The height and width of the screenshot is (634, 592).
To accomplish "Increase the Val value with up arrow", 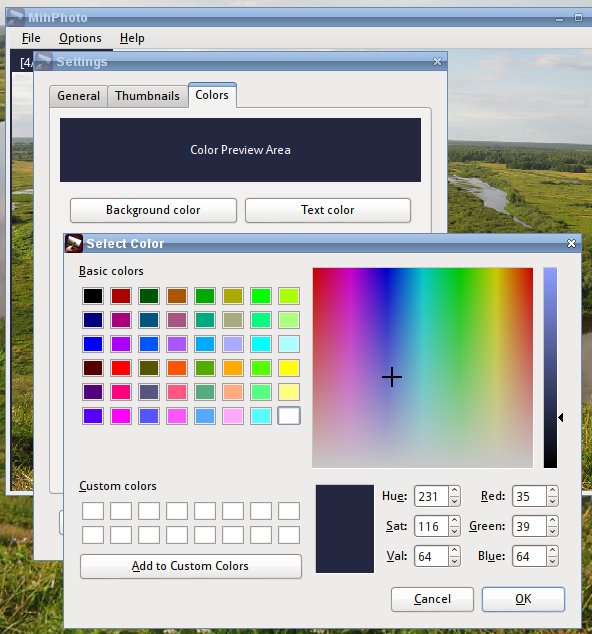I will (x=455, y=551).
